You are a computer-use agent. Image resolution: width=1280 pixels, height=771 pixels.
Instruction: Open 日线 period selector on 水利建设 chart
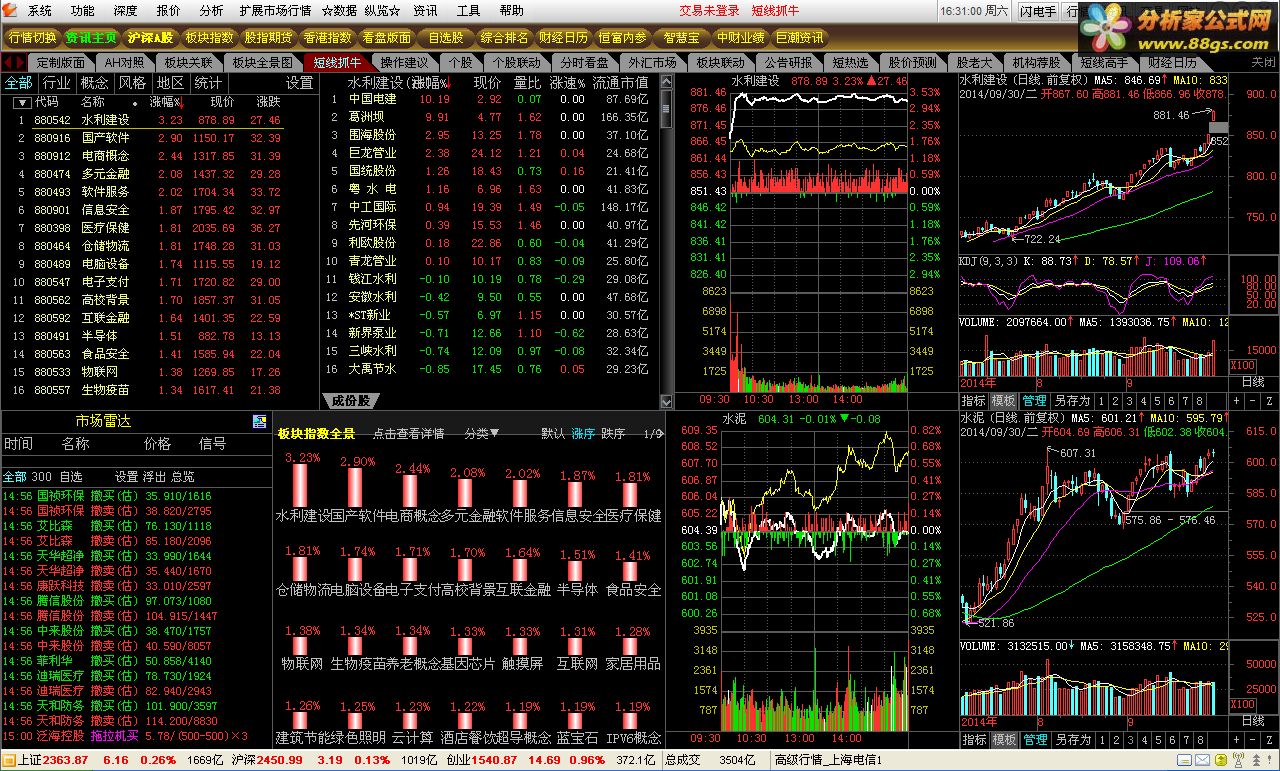[1253, 381]
